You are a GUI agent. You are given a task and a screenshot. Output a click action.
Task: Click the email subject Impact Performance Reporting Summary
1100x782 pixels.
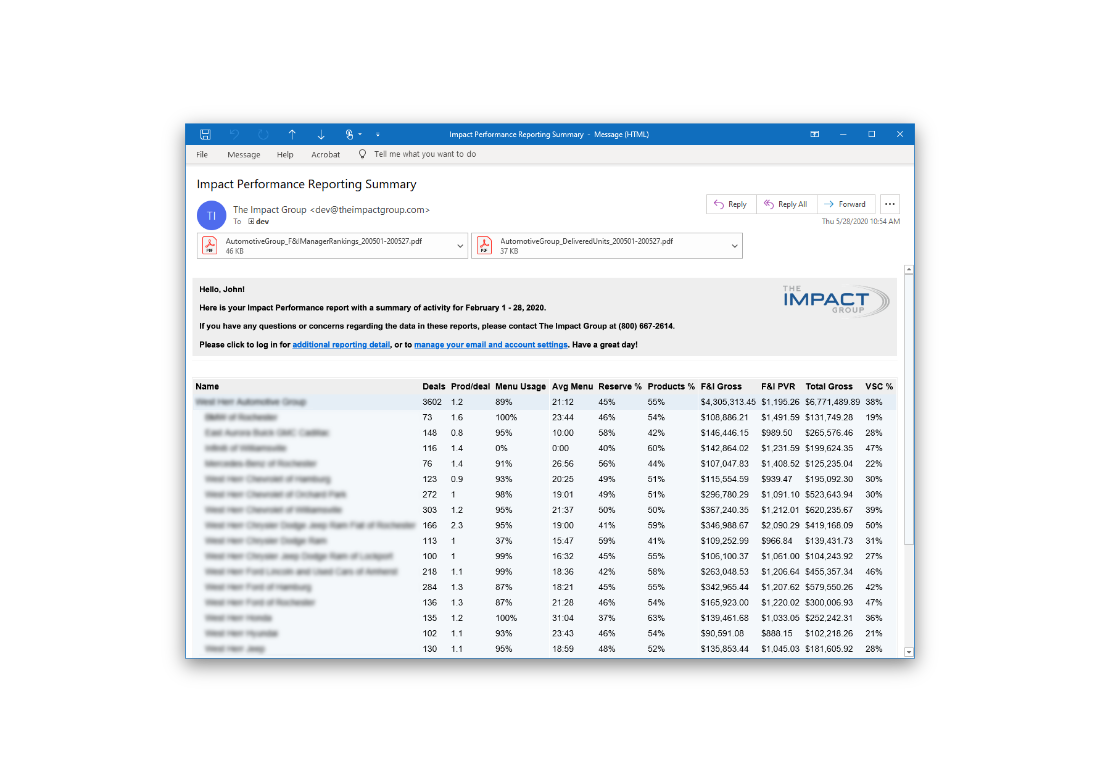(x=307, y=184)
